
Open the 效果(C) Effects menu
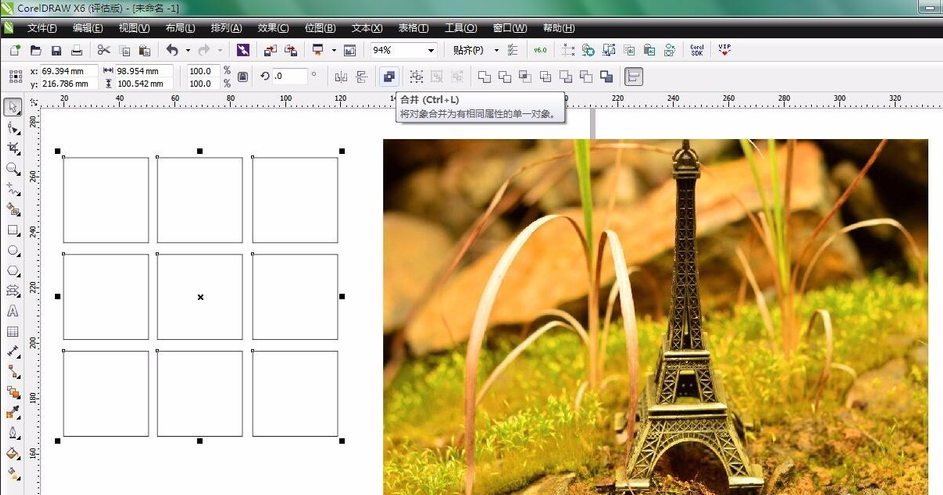click(273, 27)
